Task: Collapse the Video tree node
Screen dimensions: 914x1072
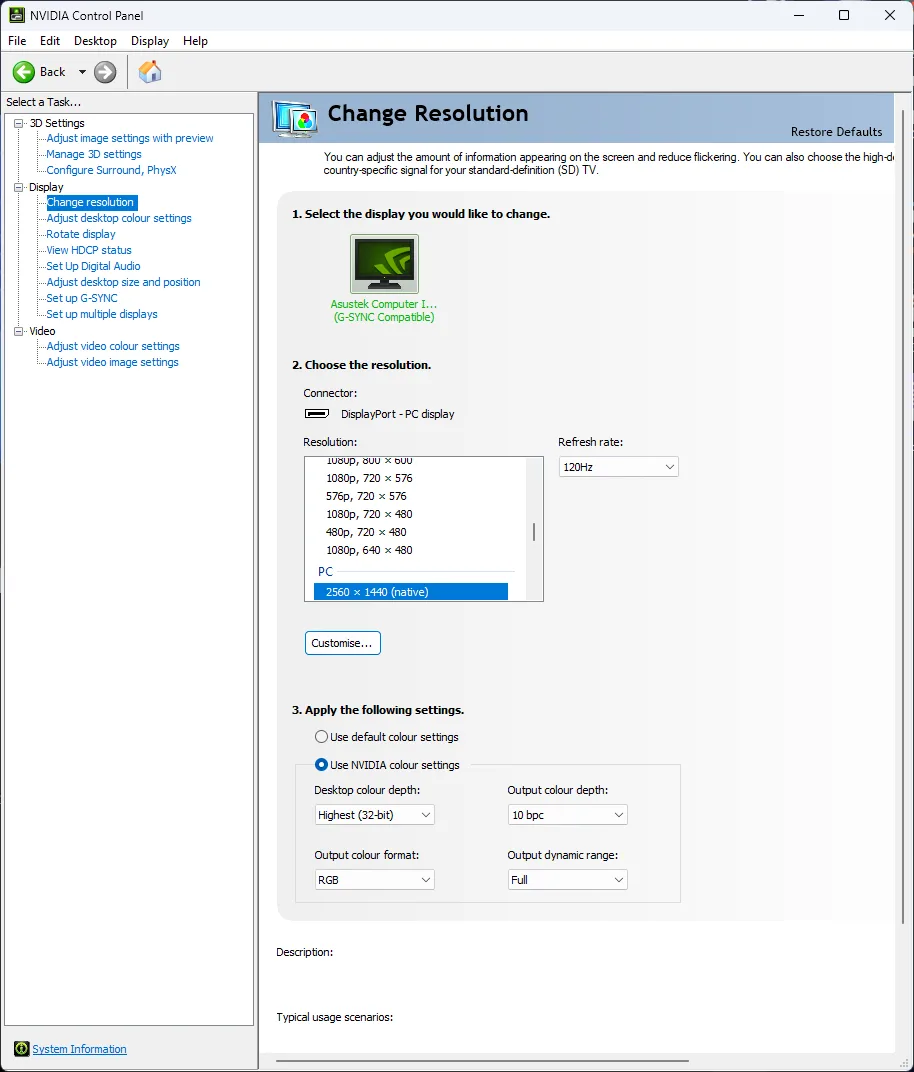Action: click(x=18, y=331)
